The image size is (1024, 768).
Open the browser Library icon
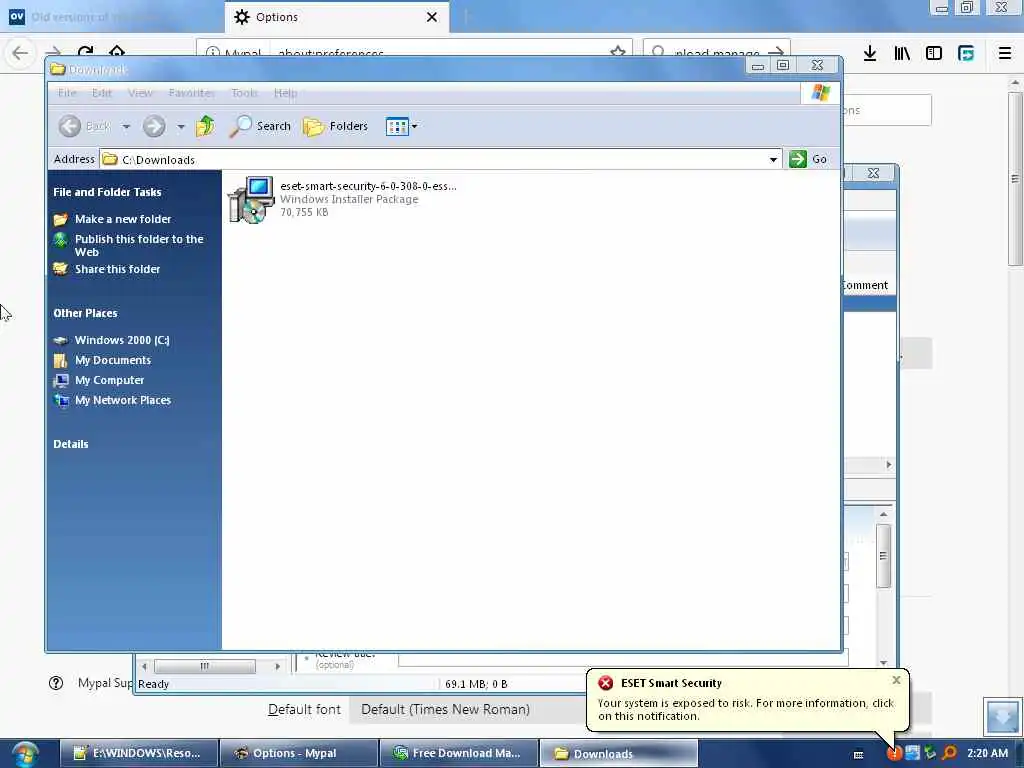(902, 53)
